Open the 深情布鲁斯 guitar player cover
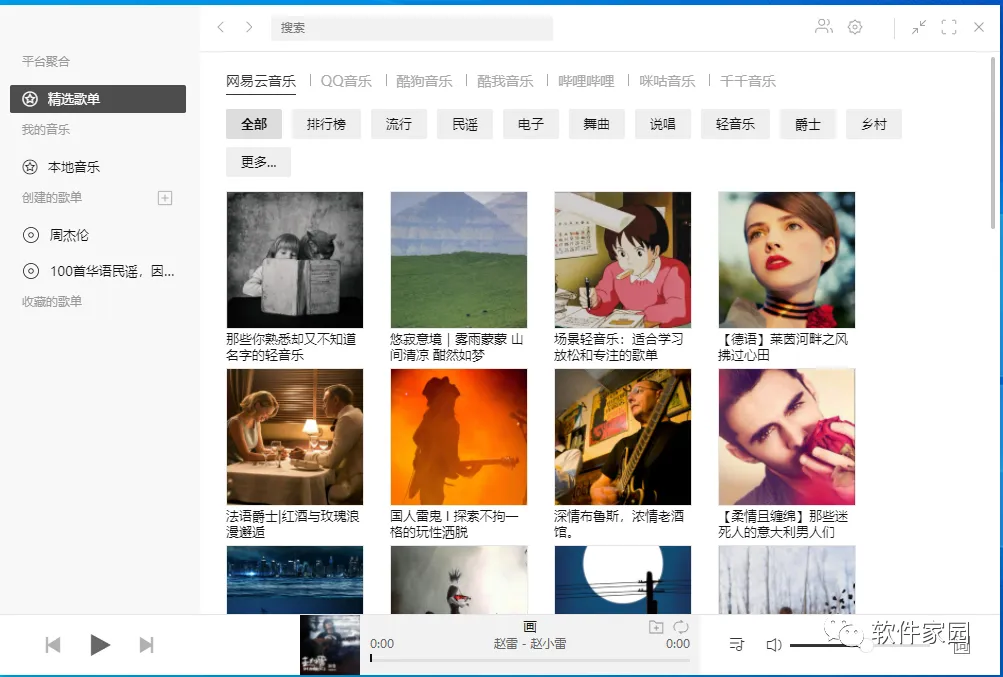Screen dimensions: 1003x677 622,437
